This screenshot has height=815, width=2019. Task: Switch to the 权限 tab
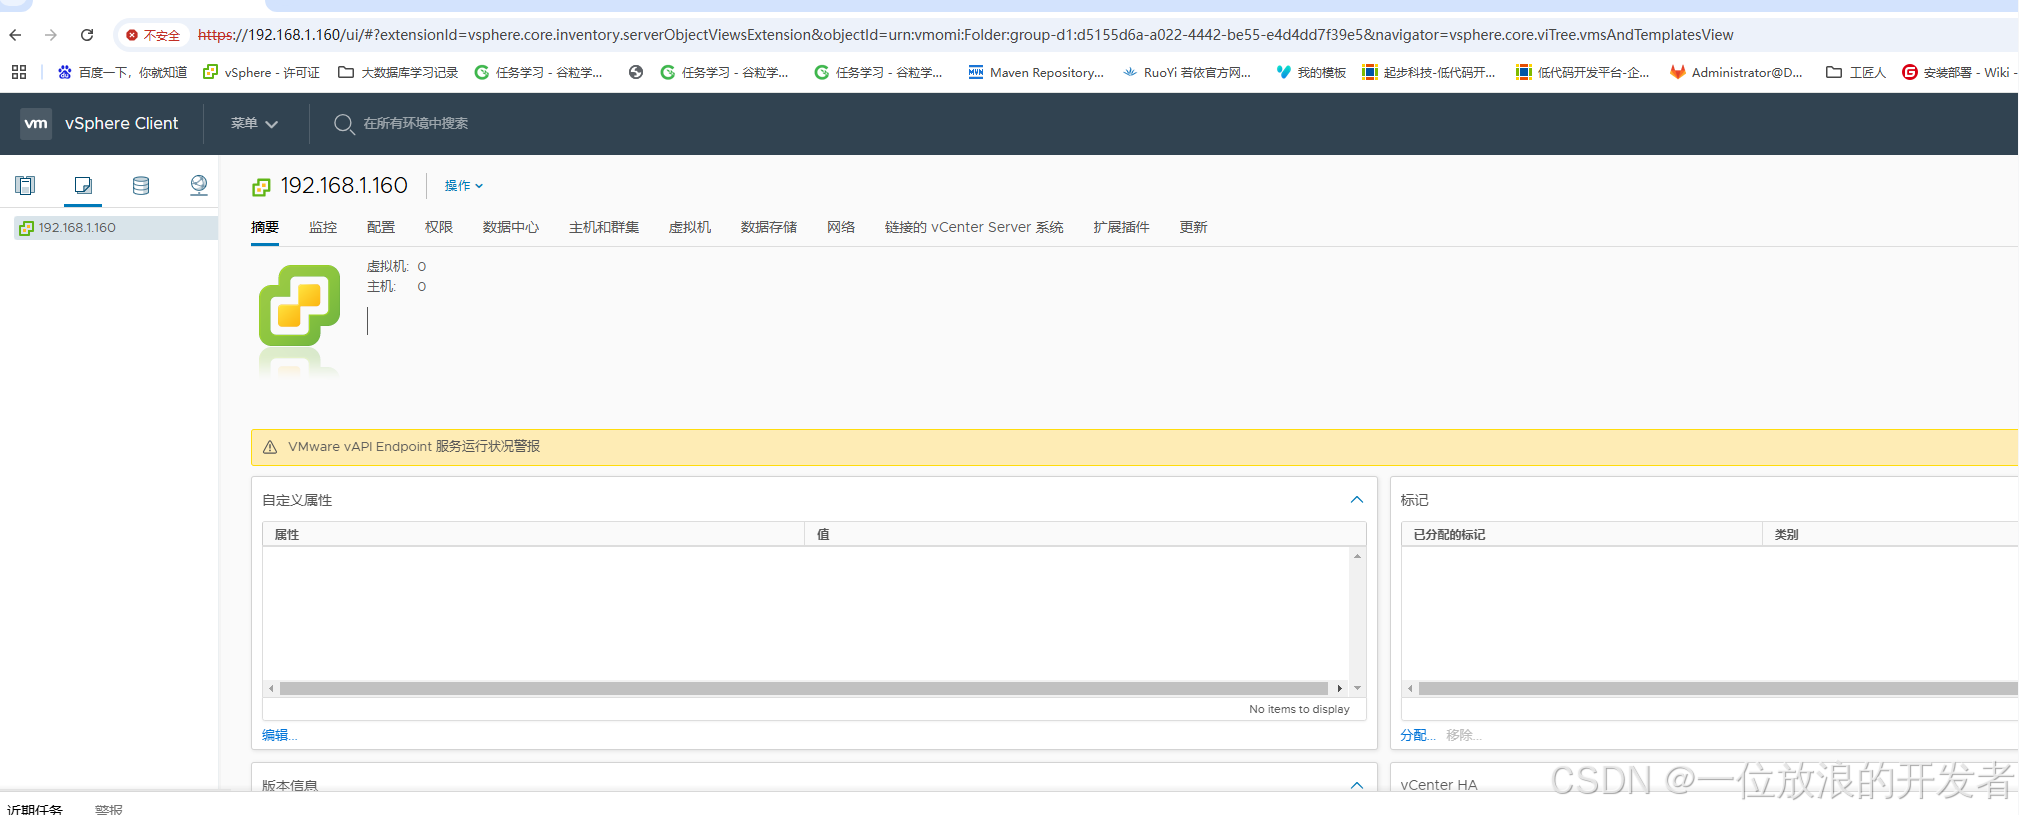click(439, 228)
